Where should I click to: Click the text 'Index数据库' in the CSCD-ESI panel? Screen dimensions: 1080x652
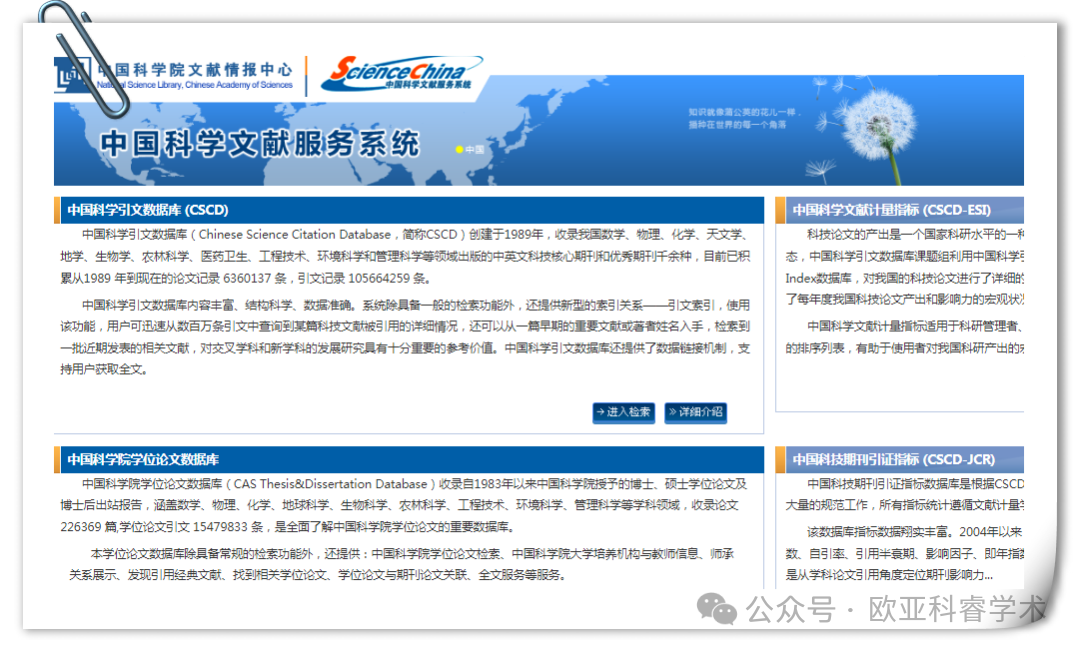(x=818, y=278)
